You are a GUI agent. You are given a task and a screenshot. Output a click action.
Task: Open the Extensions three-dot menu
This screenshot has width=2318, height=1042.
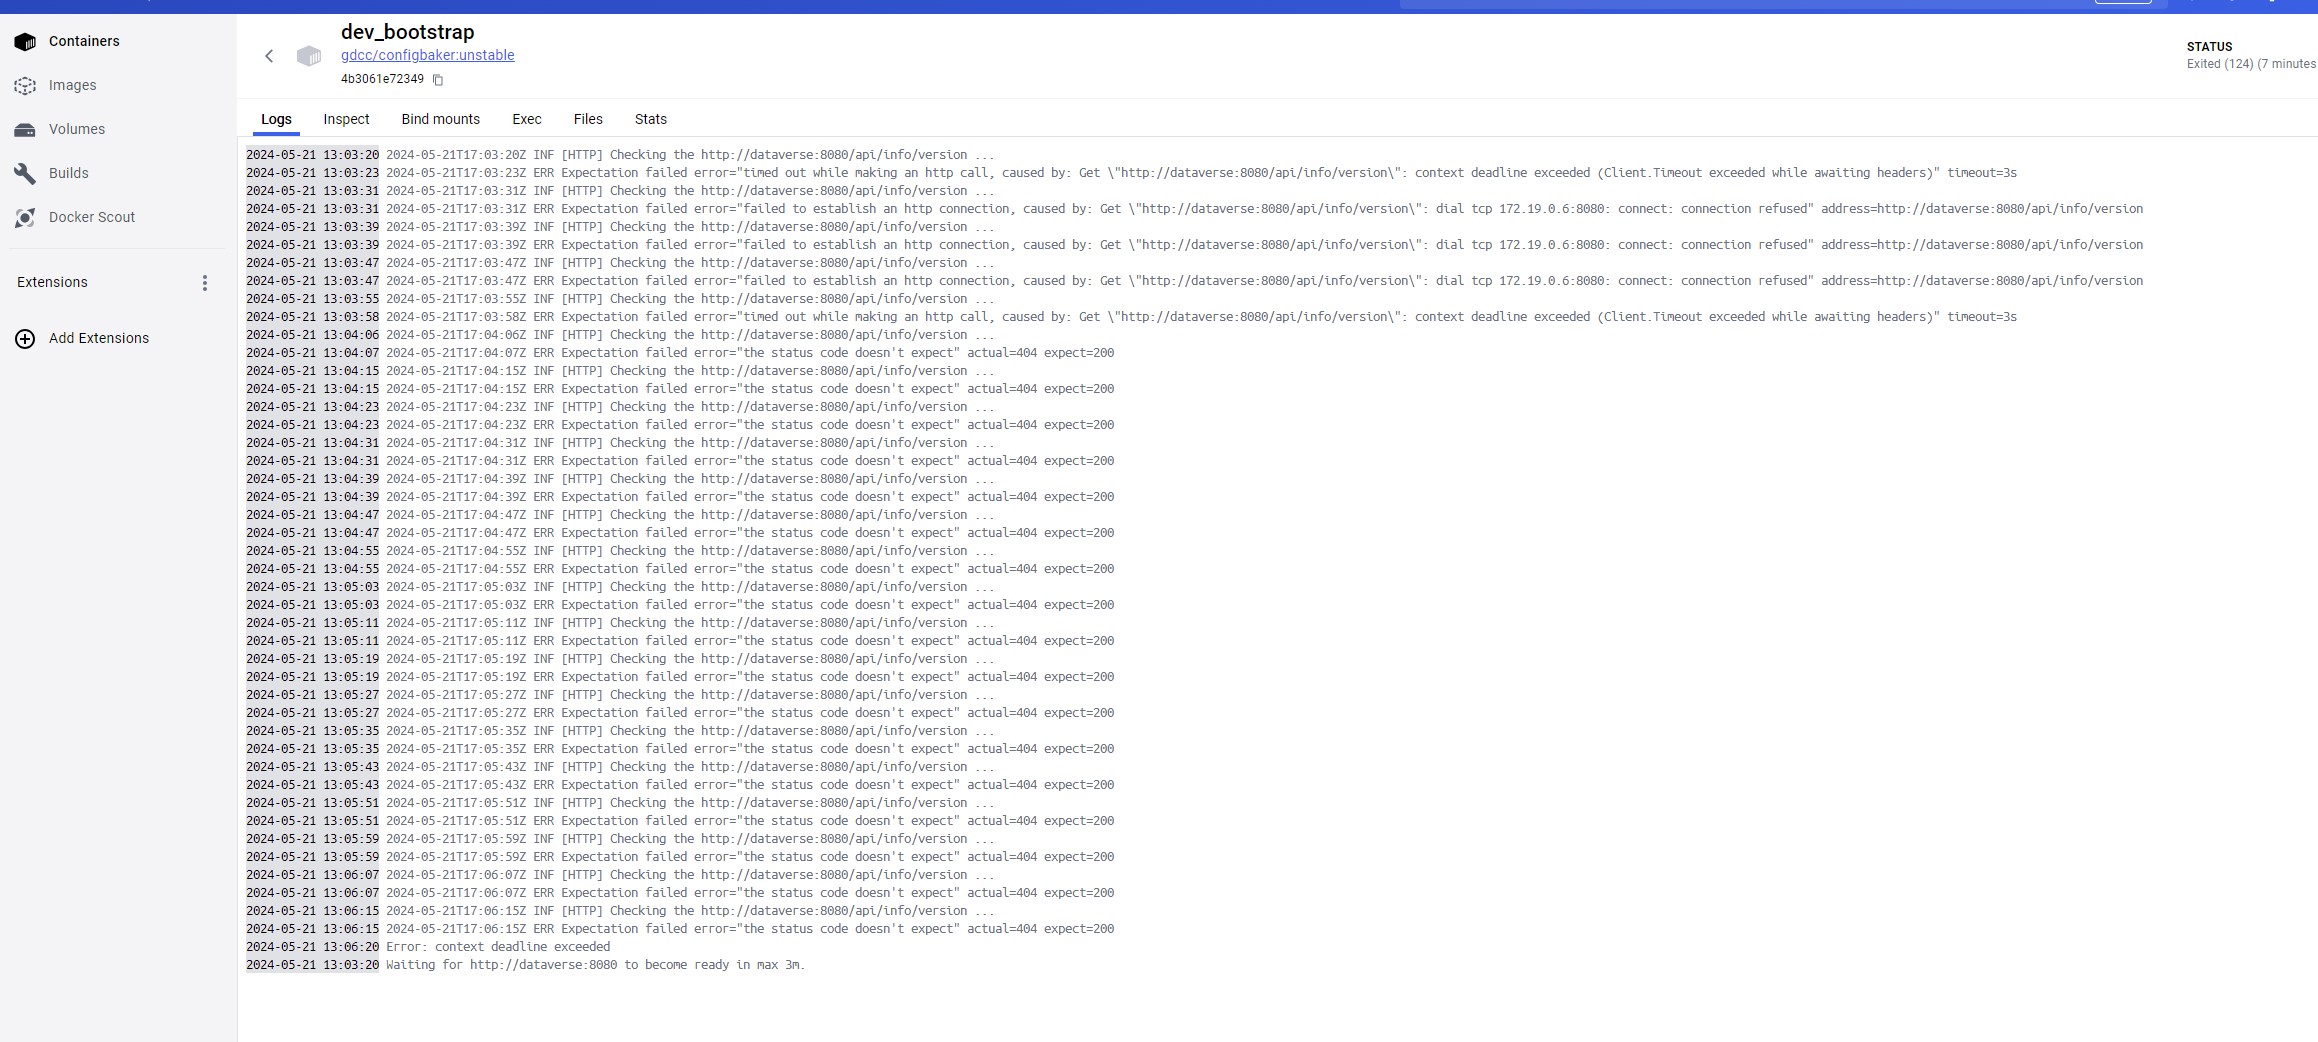coord(205,283)
